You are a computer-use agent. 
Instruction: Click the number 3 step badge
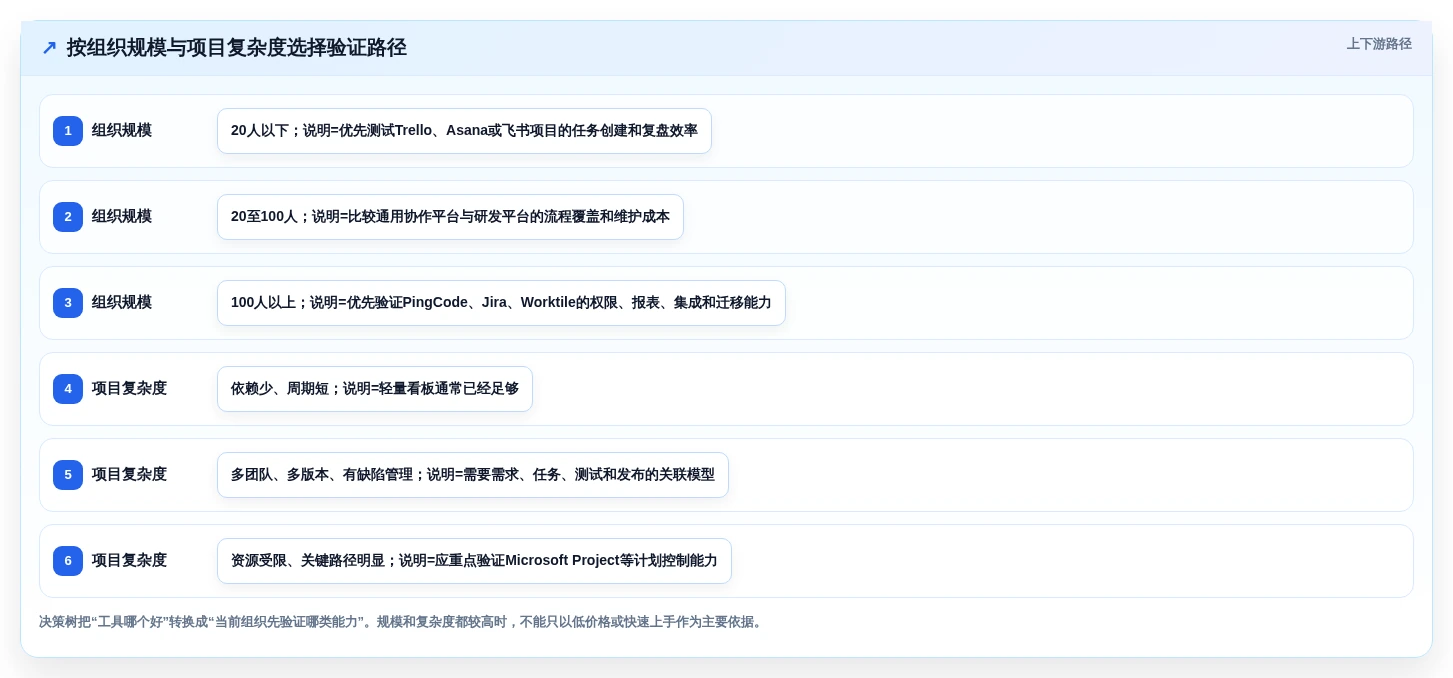pyautogui.click(x=68, y=303)
